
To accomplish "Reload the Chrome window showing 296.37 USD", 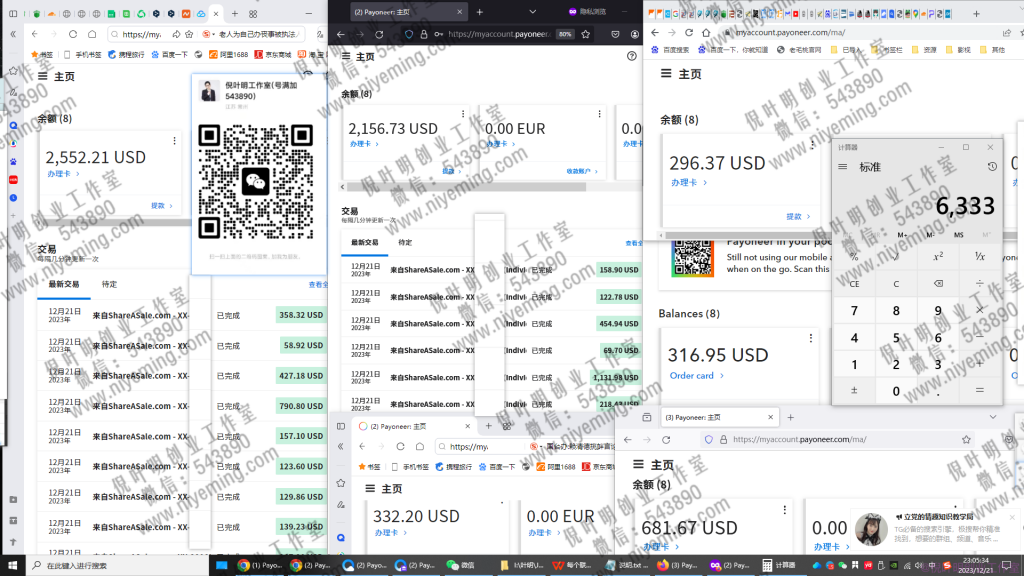I will pos(689,32).
